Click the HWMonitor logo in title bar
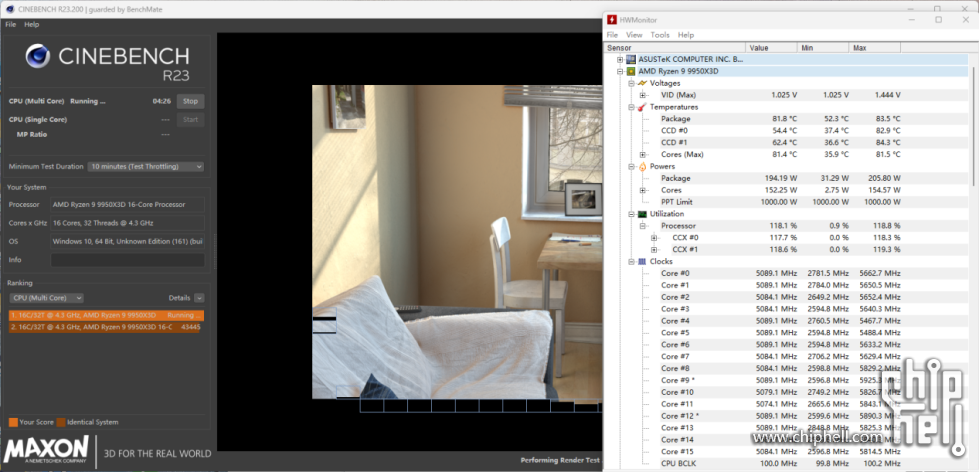This screenshot has width=979, height=472. coord(611,19)
